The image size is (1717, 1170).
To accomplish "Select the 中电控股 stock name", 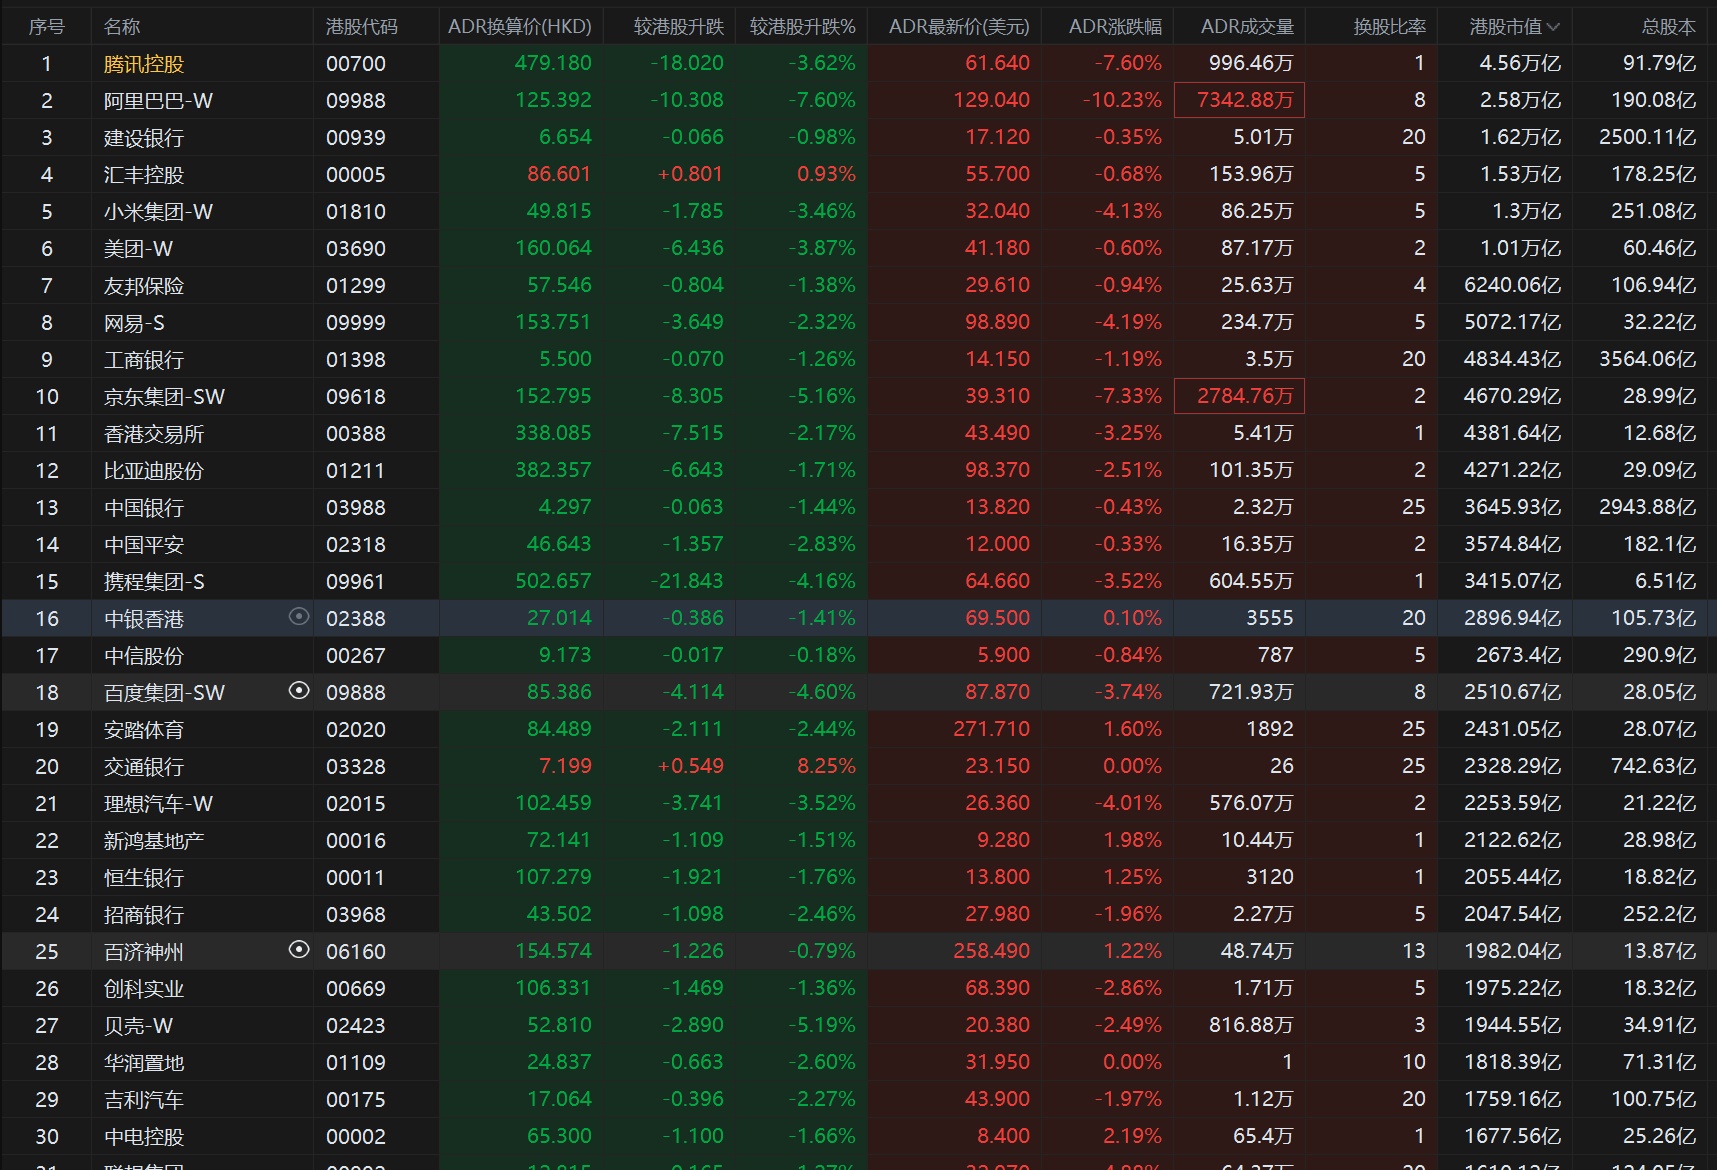I will point(144,1137).
